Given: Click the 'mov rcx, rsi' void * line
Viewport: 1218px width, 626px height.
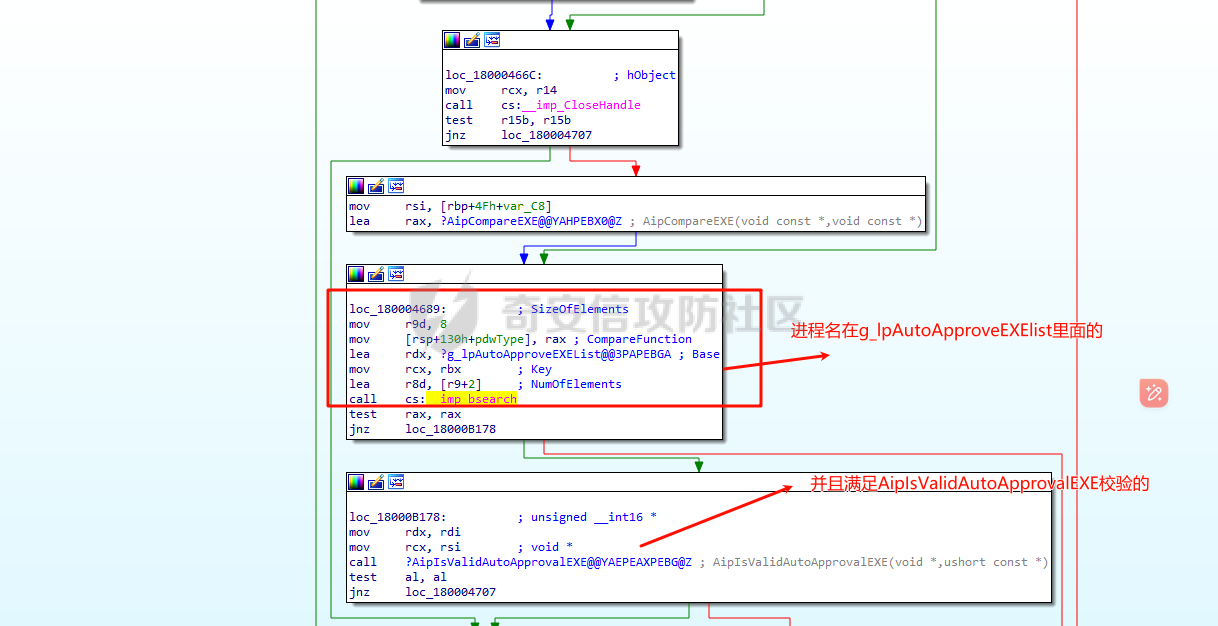Looking at the screenshot, I should click(461, 547).
